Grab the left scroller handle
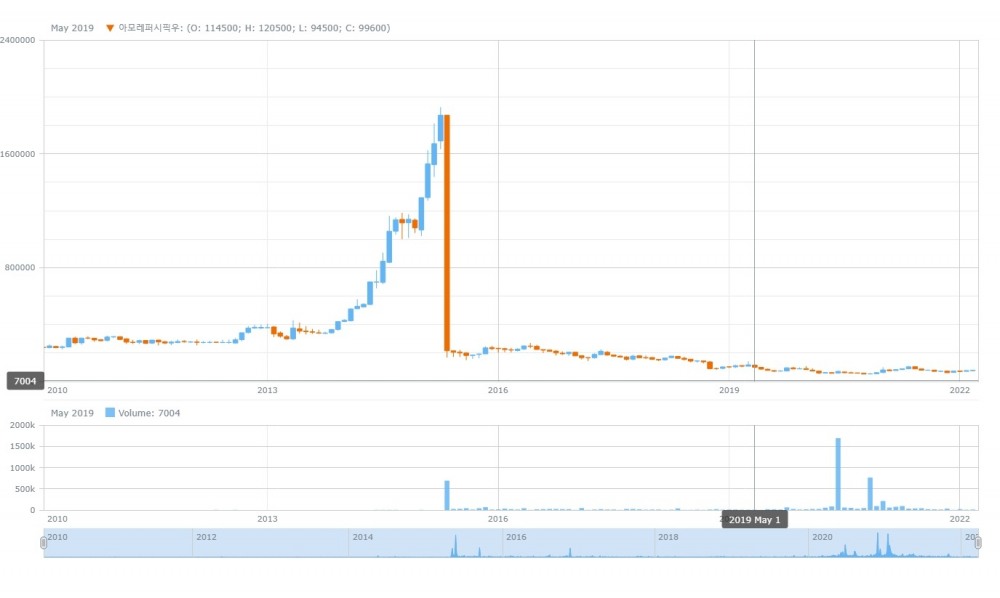Viewport: 1000px width, 598px height. point(43,542)
